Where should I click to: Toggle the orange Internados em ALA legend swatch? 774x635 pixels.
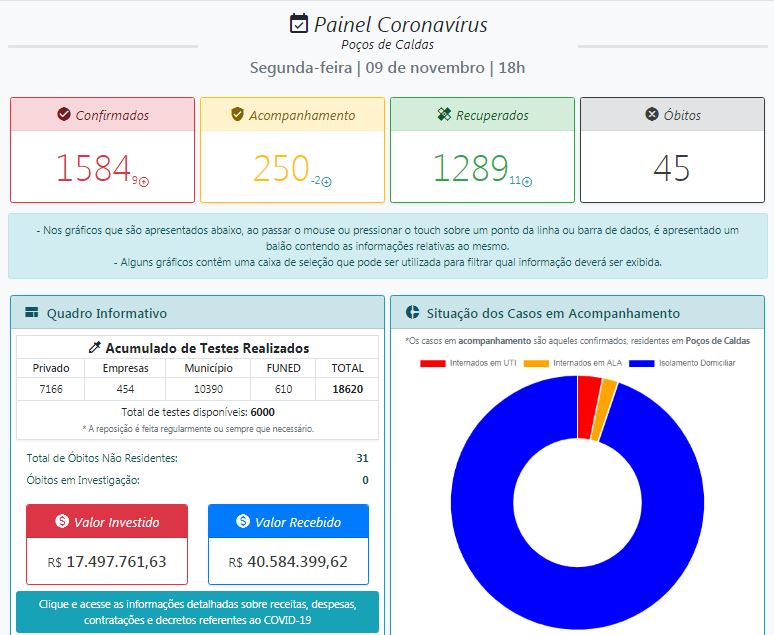(536, 363)
